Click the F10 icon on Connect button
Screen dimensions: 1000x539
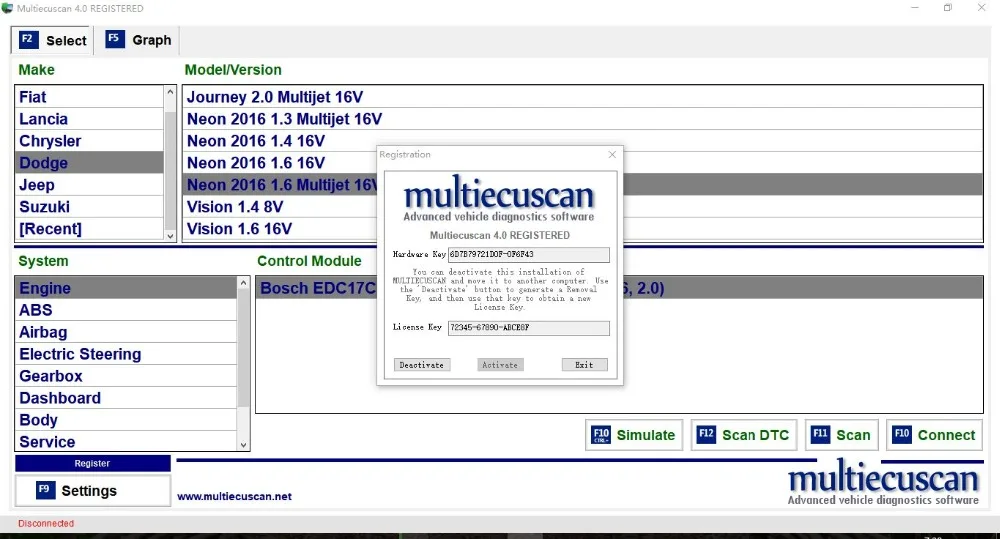[902, 434]
